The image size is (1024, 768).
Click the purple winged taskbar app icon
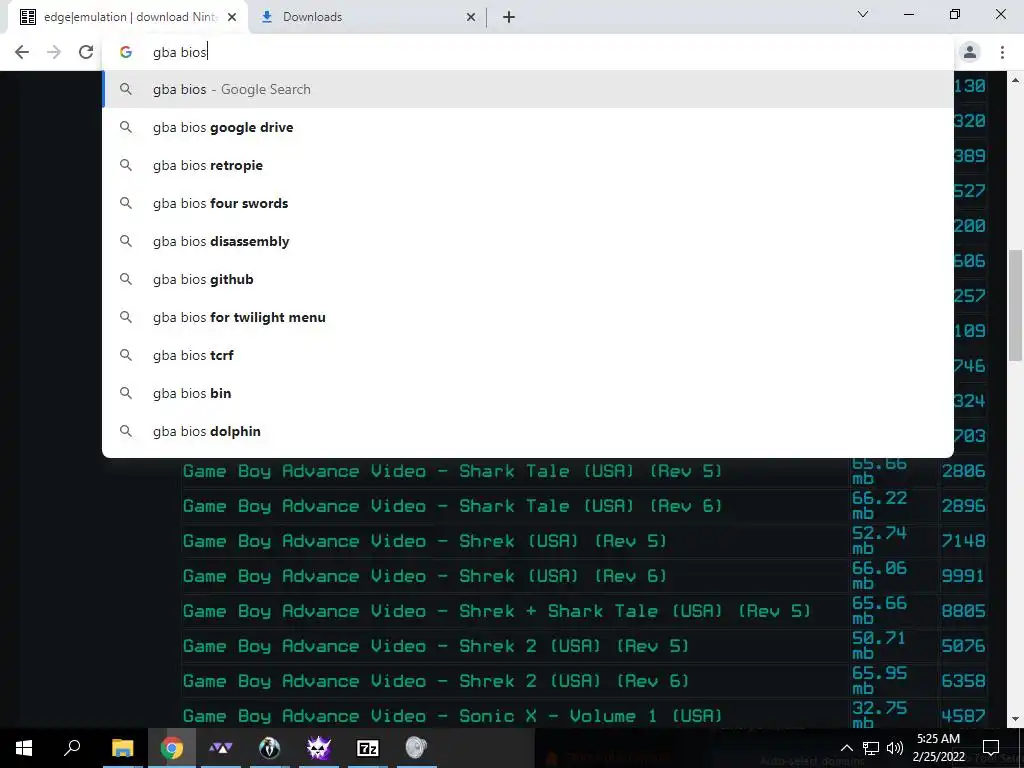(221, 748)
